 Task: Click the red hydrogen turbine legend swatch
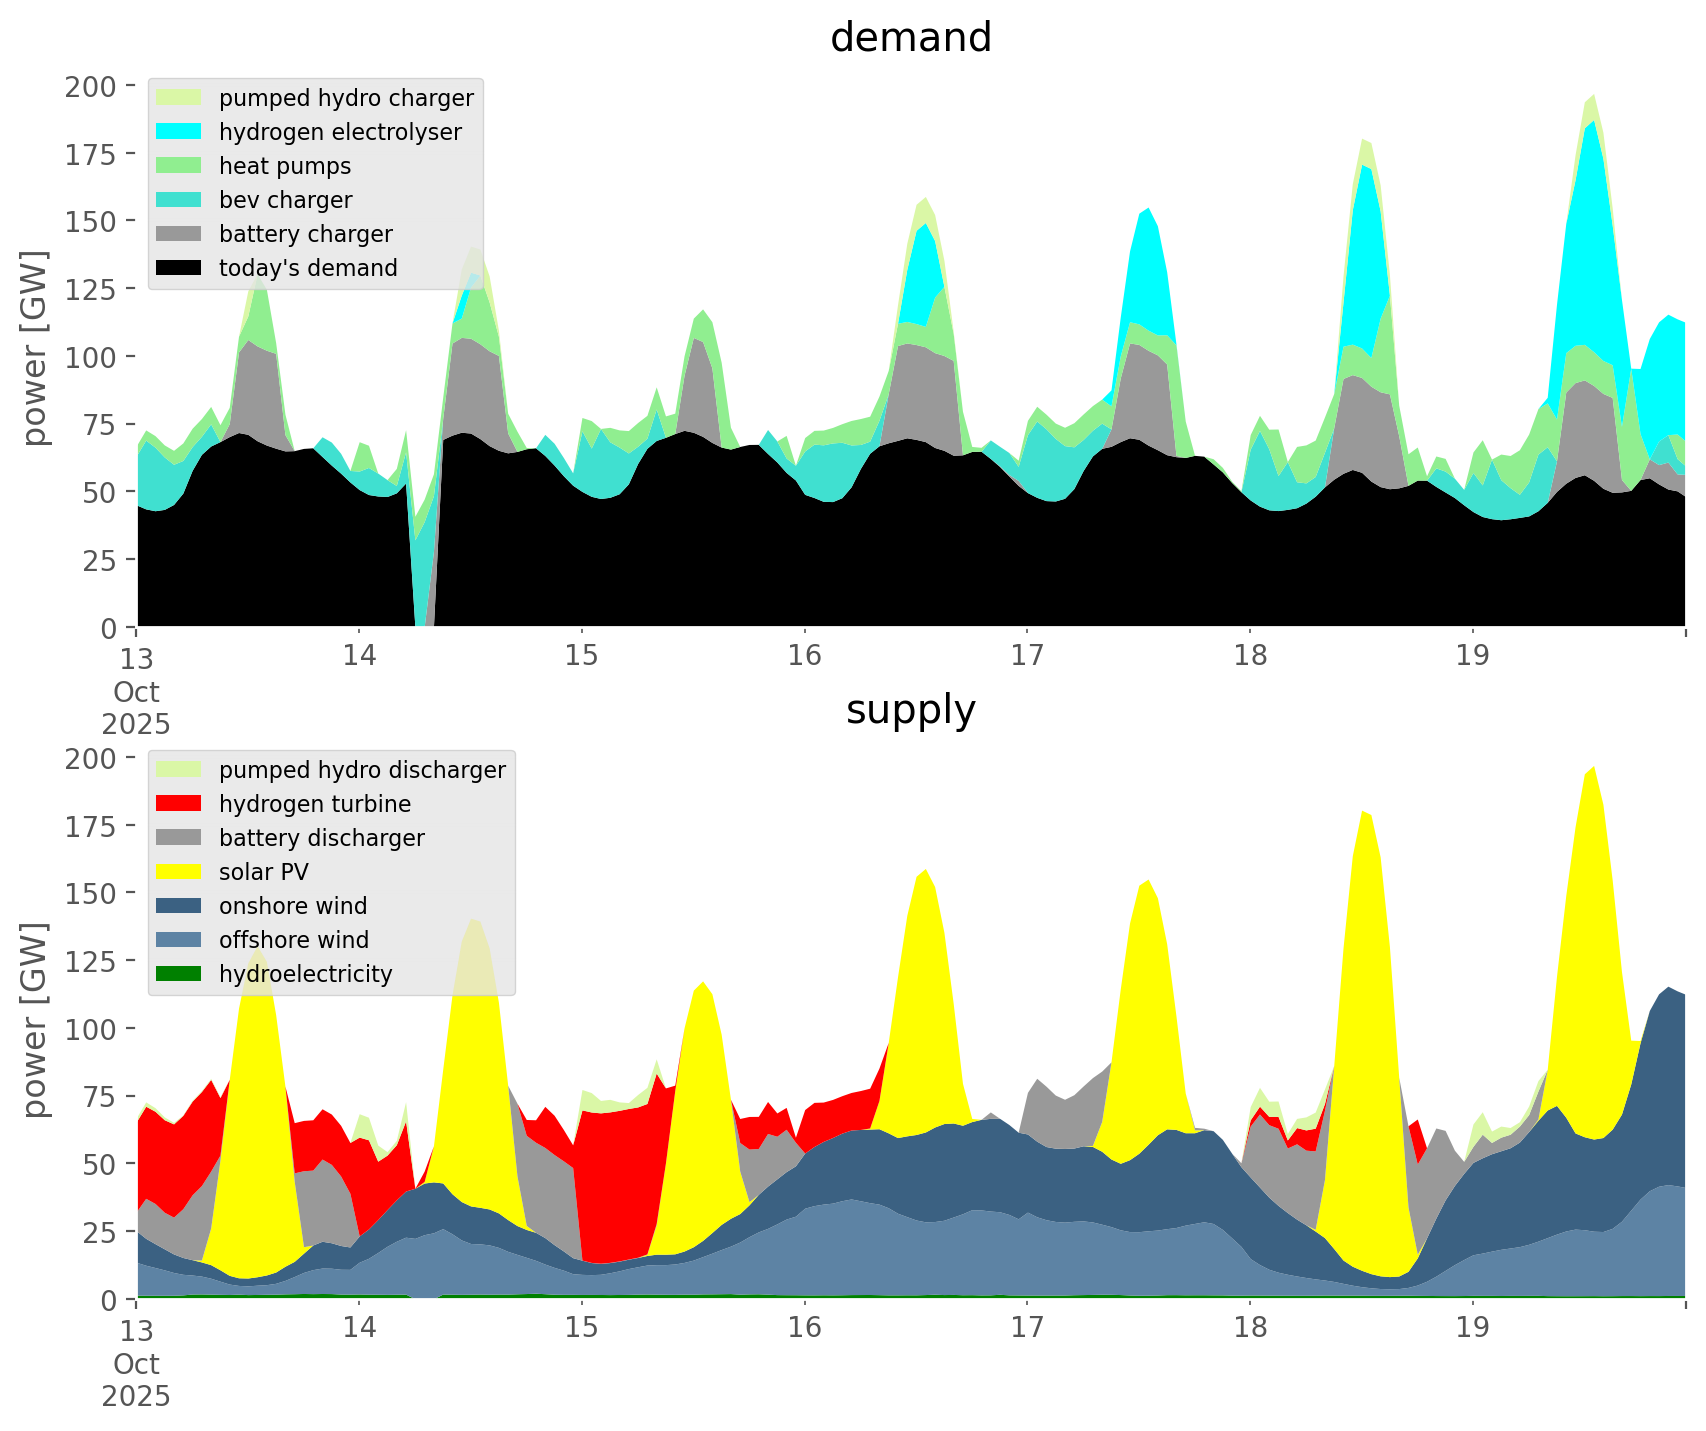pyautogui.click(x=180, y=804)
